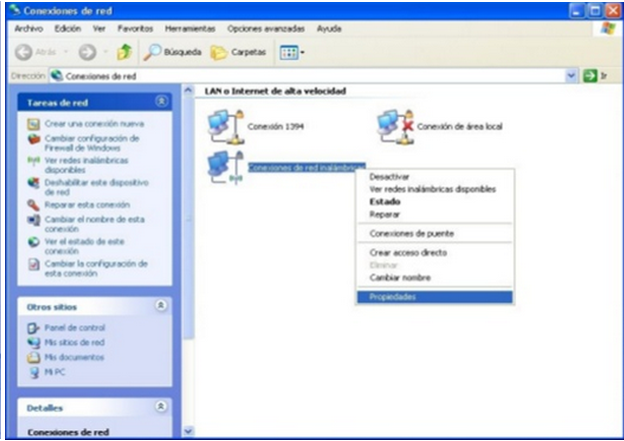Screen dimensions: 624x441
Task: Open the Archivo menu
Action: click(29, 29)
